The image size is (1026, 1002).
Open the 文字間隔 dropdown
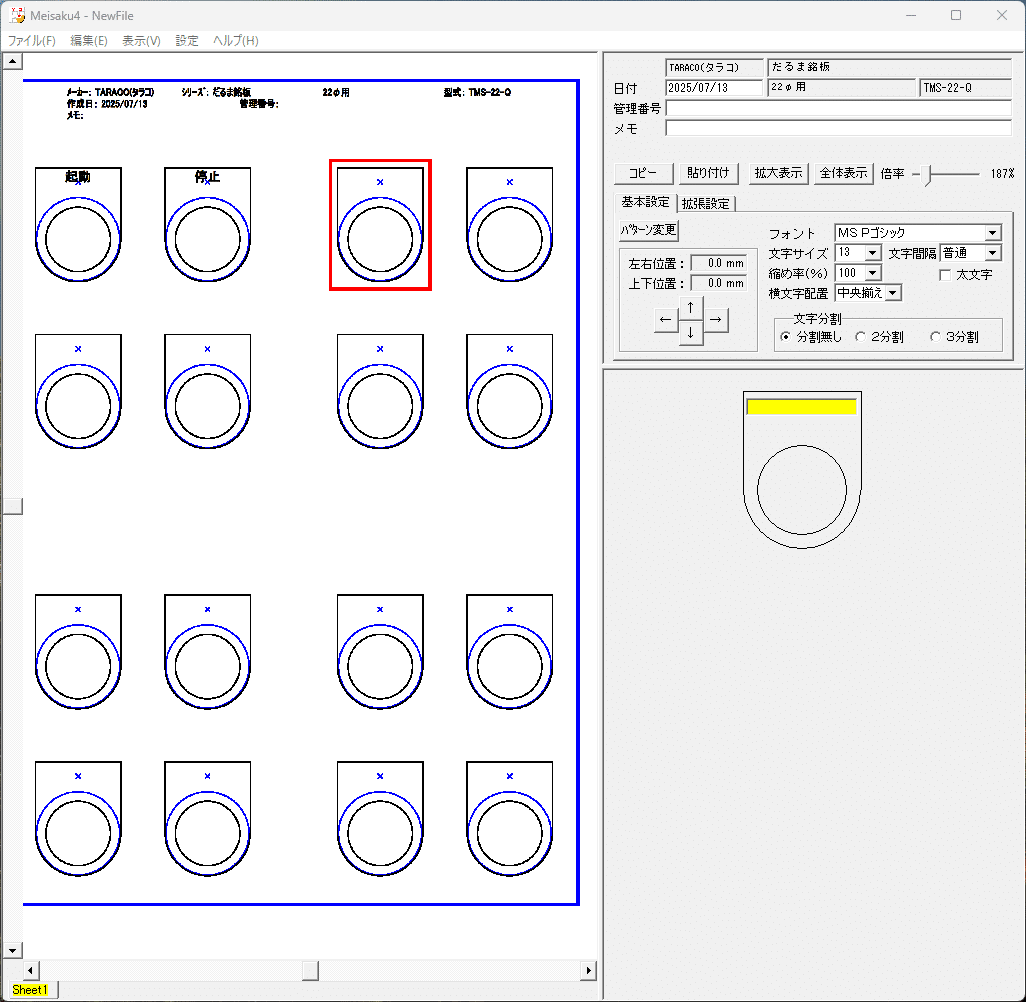[993, 253]
